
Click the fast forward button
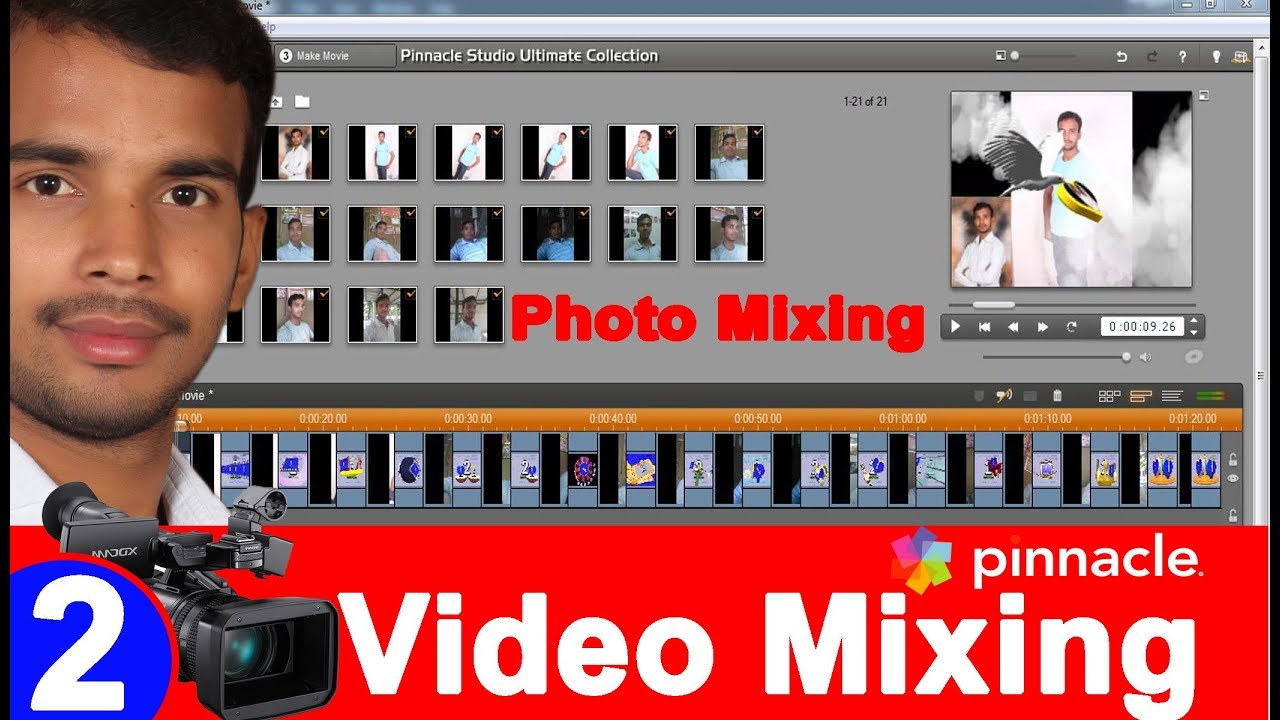point(1043,326)
